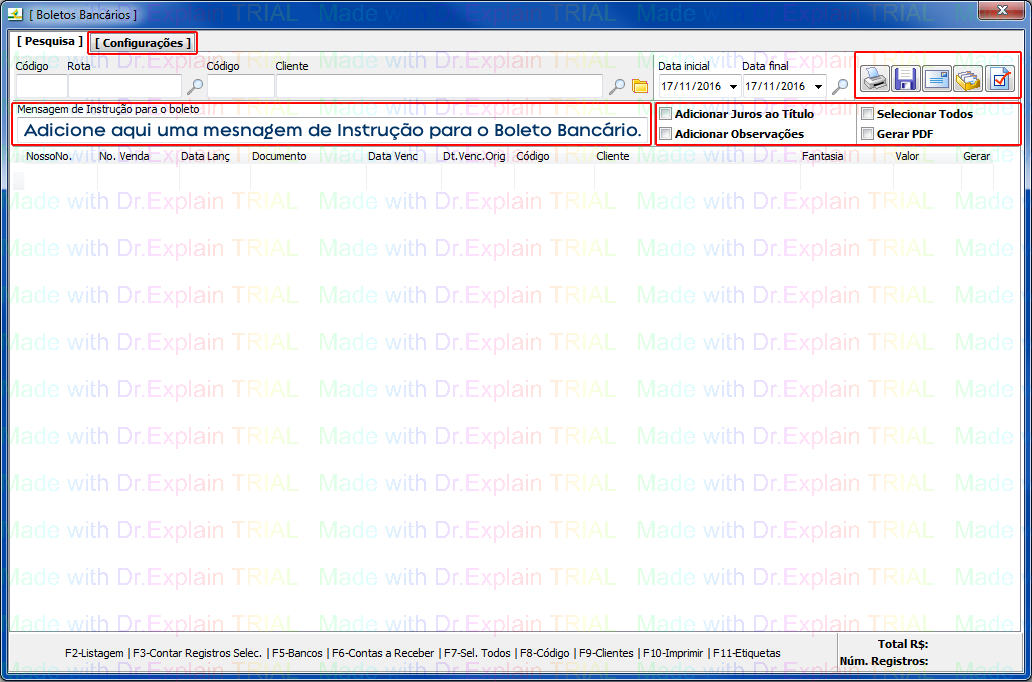Click the boleto instruction message field
The width and height of the screenshot is (1032, 682).
[x=332, y=130]
